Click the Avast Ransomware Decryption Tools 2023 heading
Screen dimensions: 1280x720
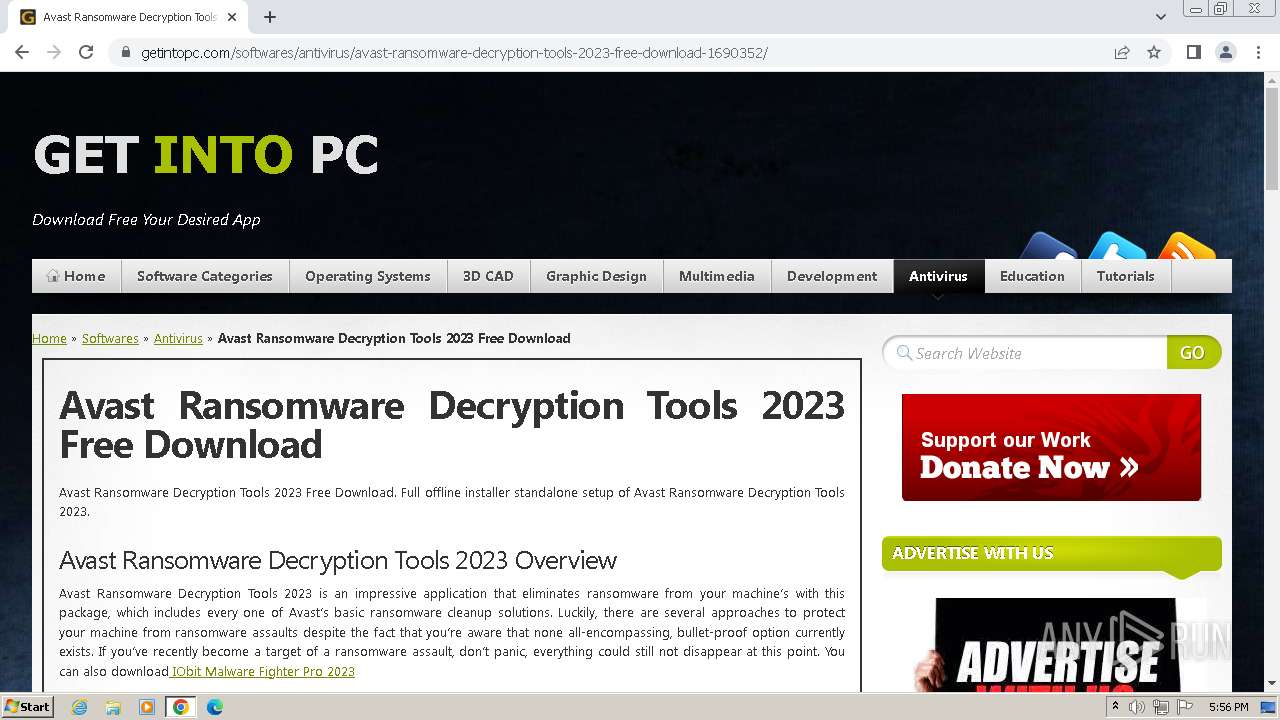(x=452, y=425)
